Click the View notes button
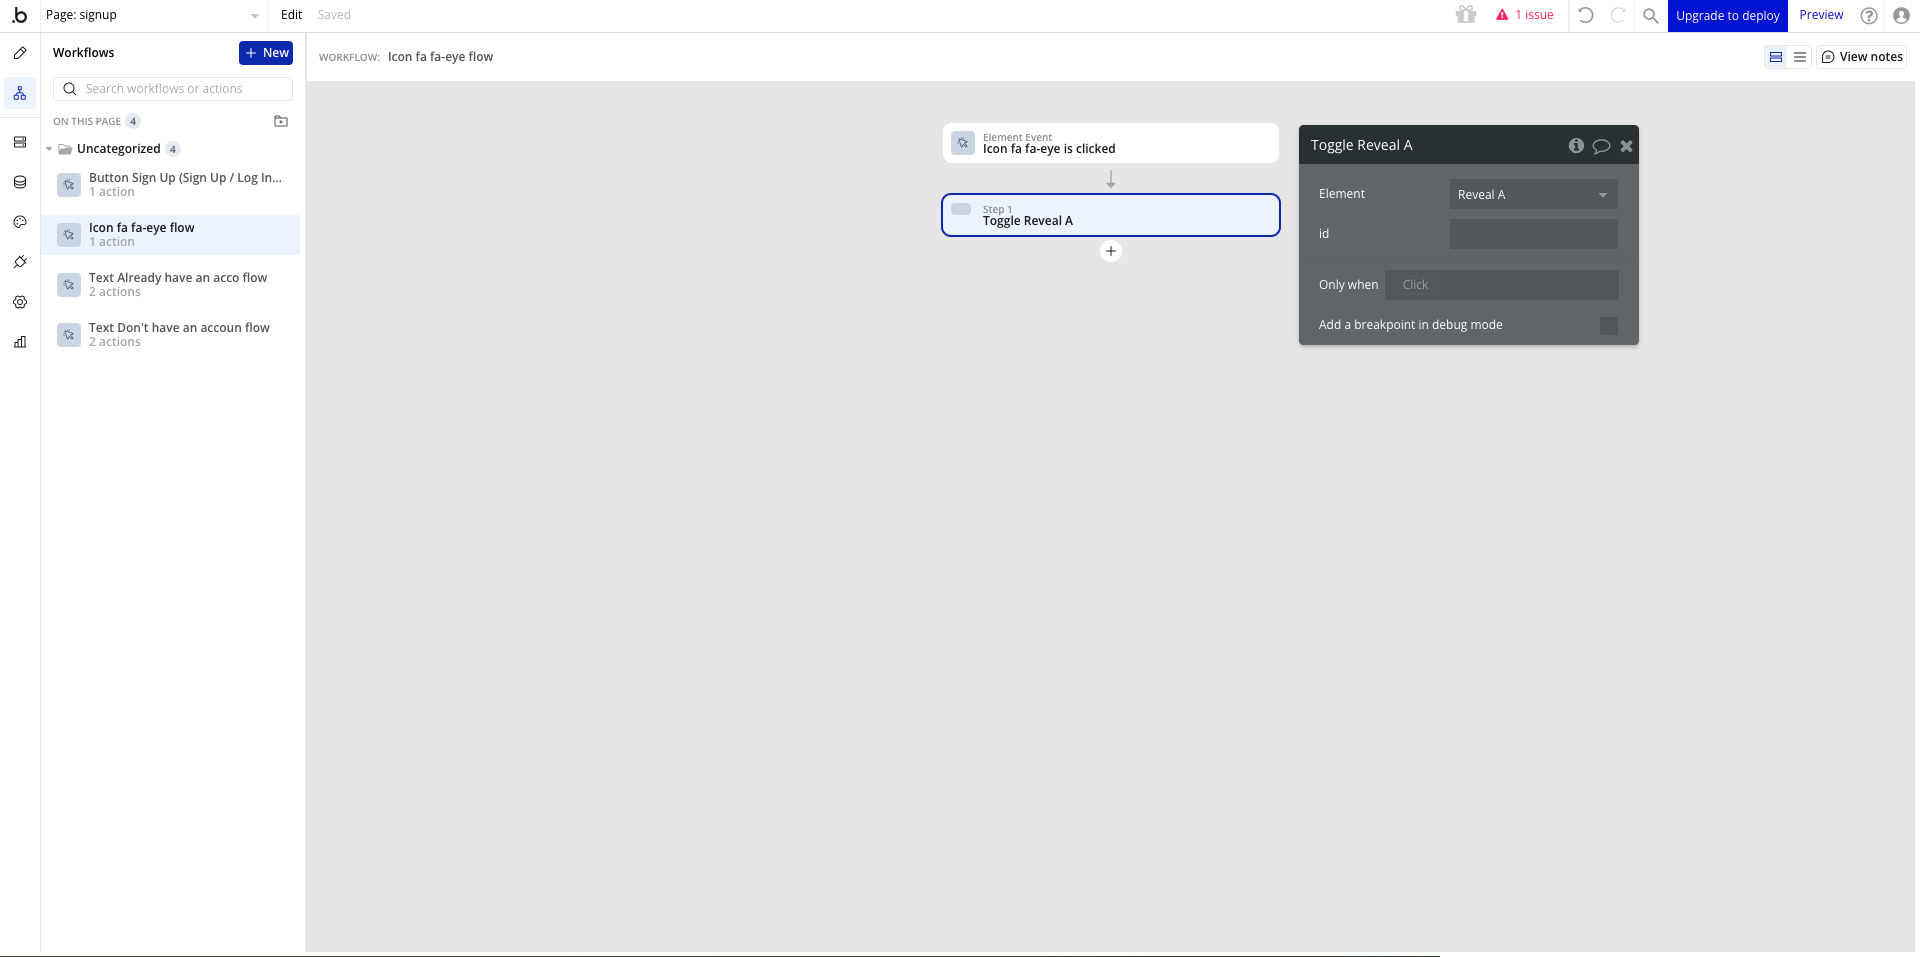This screenshot has height=957, width=1920. (x=1862, y=57)
